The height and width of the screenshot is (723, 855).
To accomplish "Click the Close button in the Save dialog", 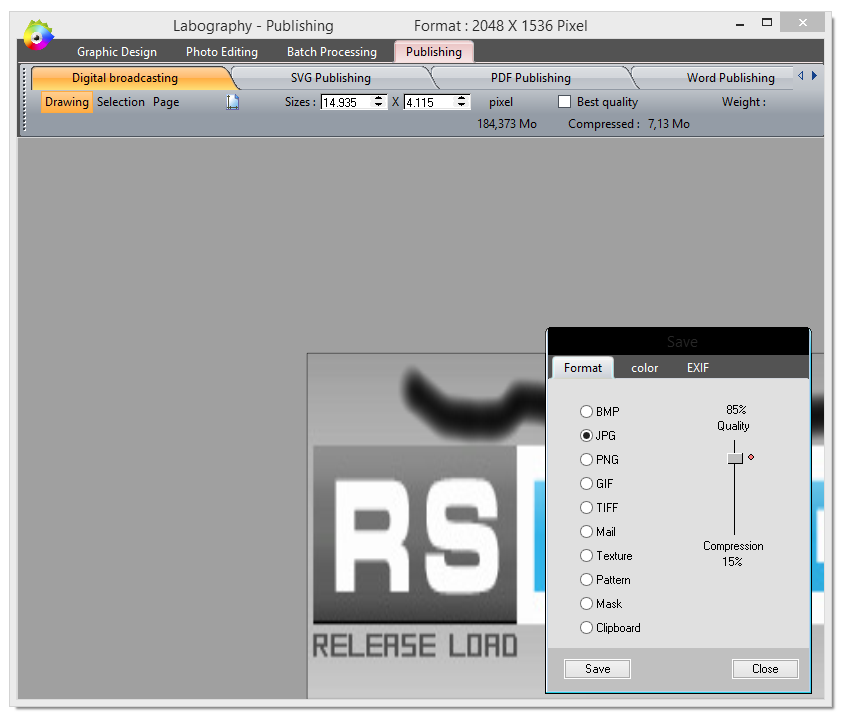I will coord(765,669).
